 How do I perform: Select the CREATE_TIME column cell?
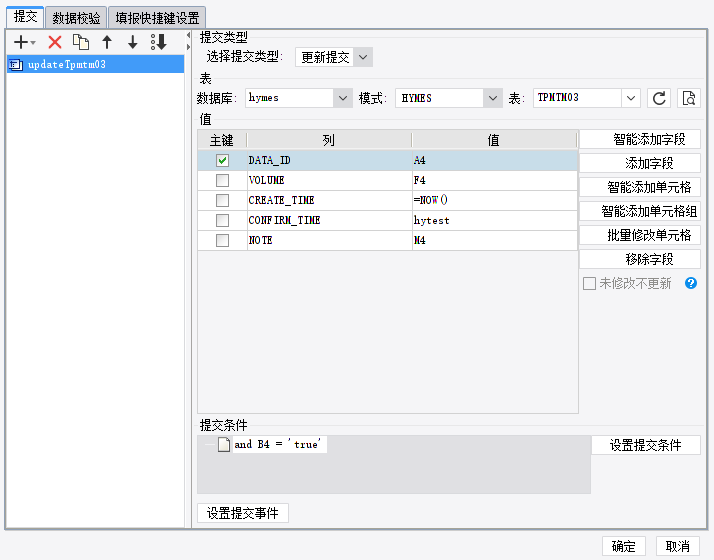tap(329, 200)
